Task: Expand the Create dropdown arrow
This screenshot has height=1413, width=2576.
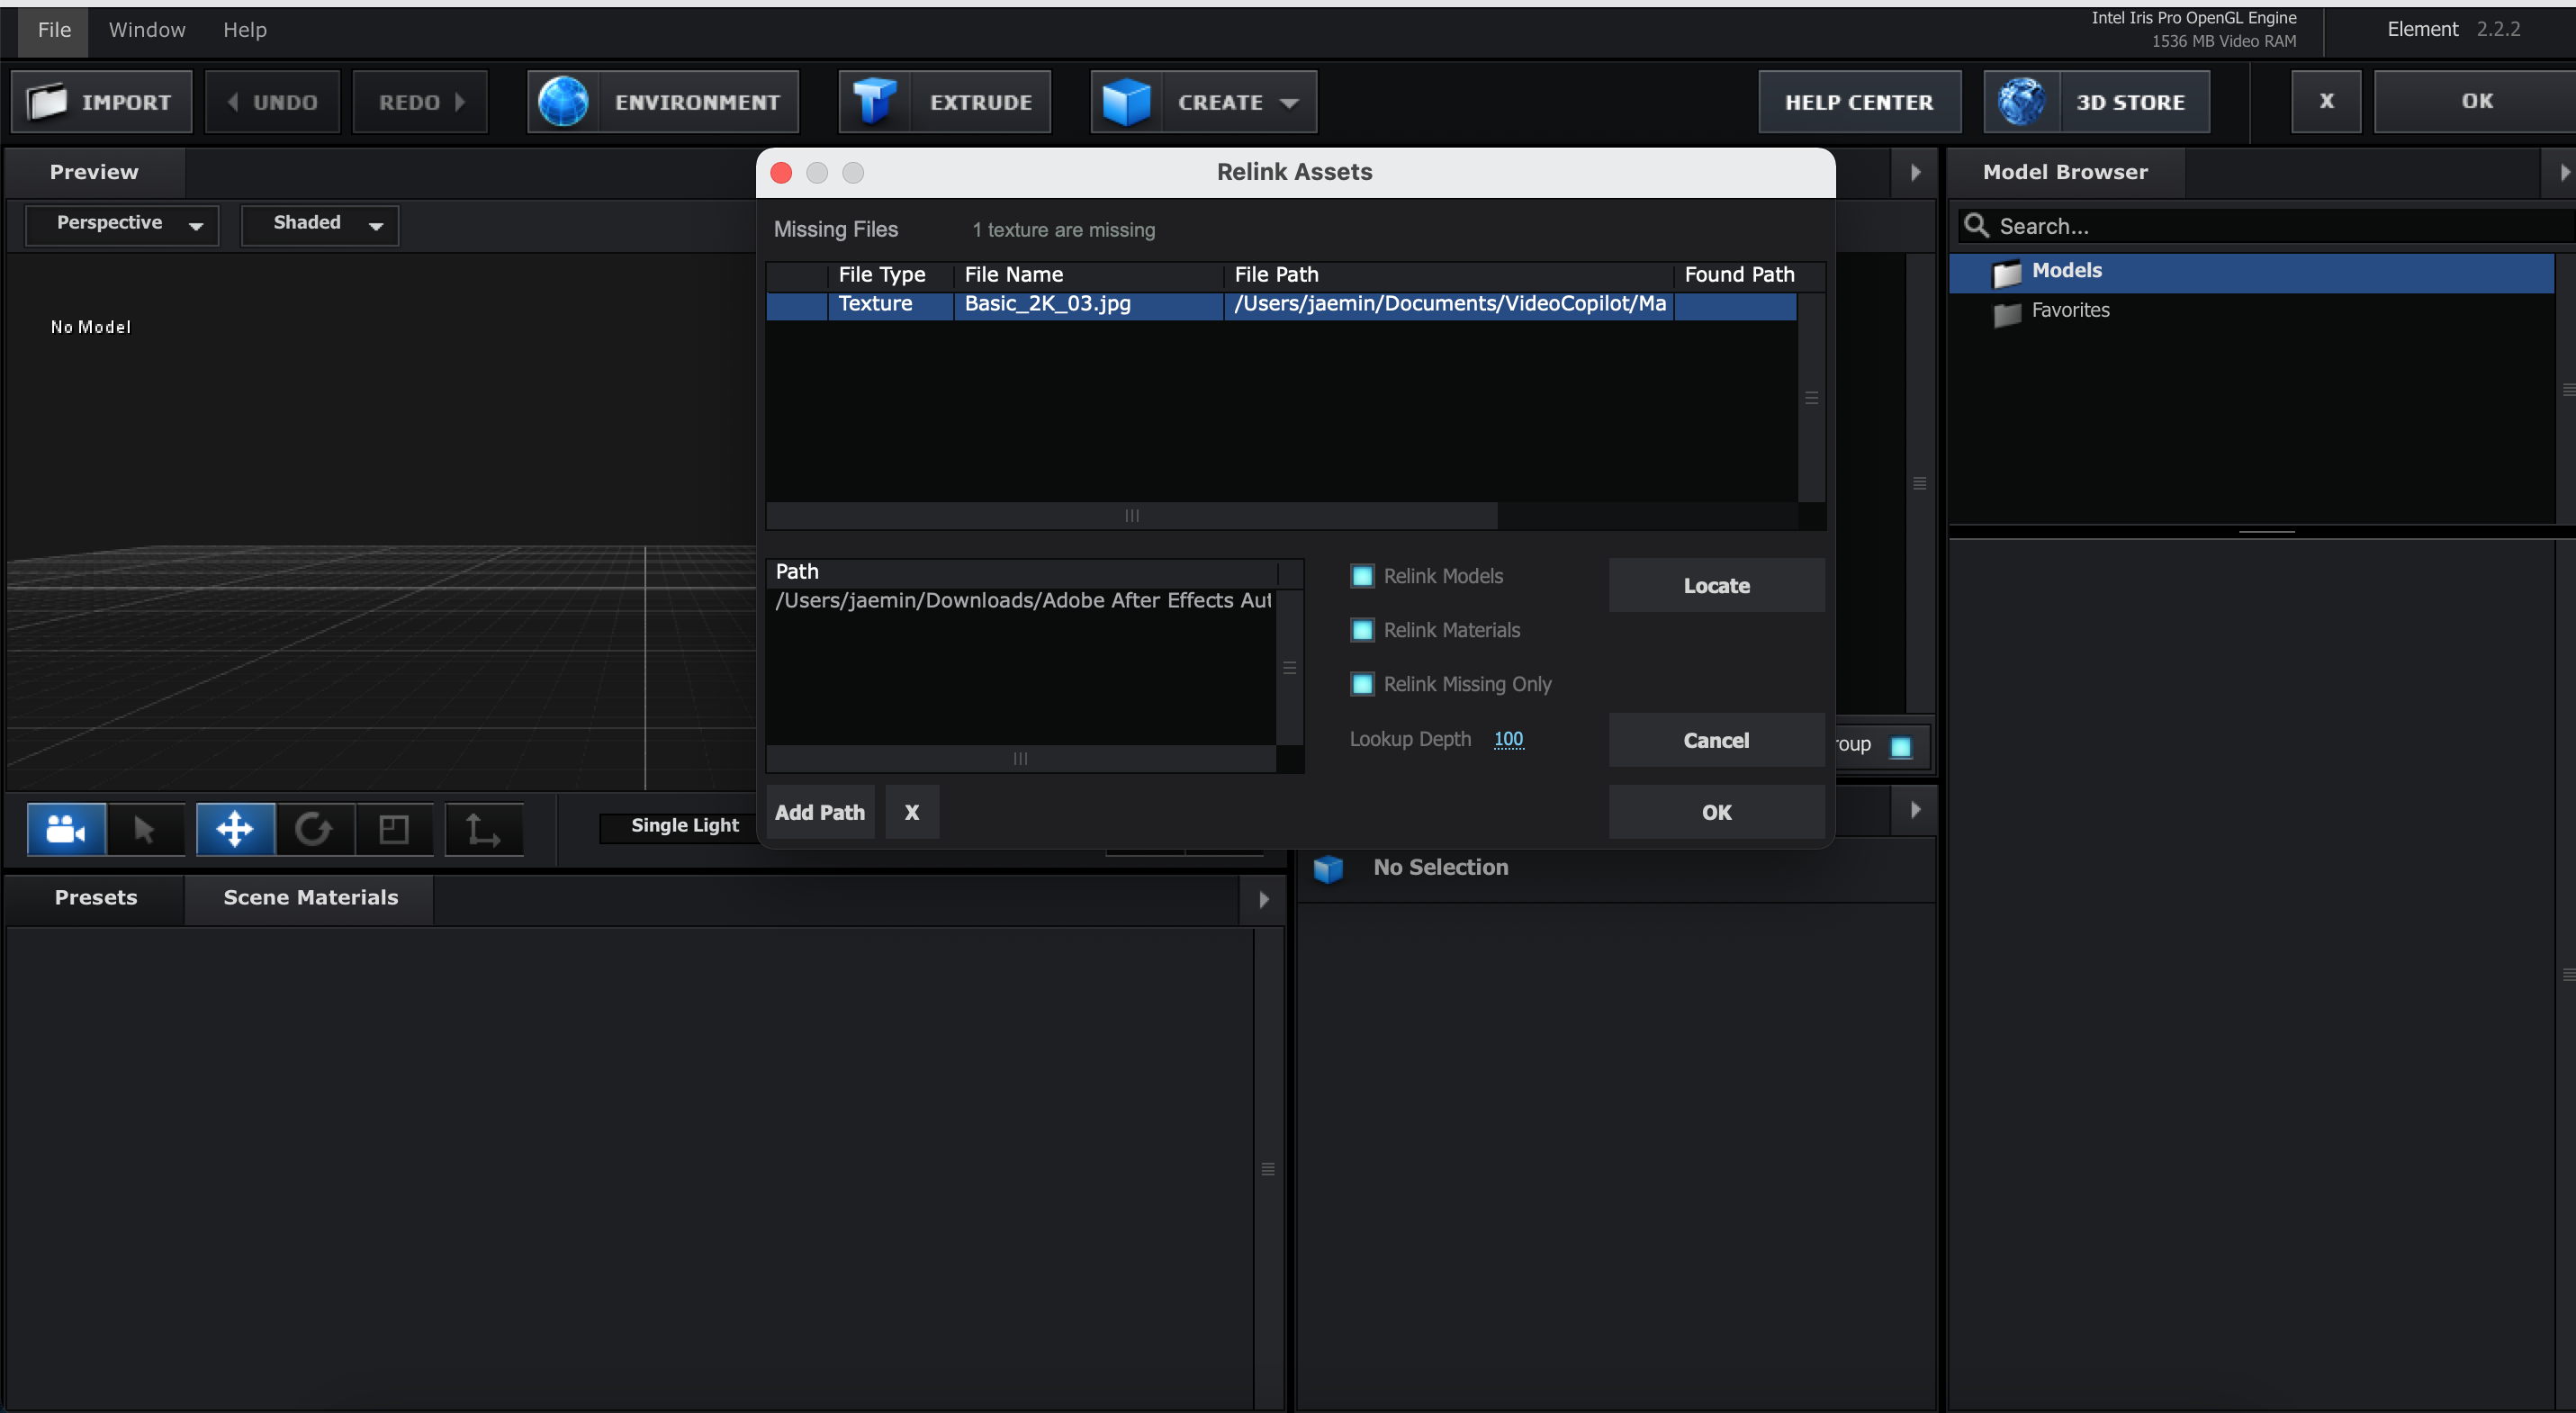Action: pos(1290,103)
